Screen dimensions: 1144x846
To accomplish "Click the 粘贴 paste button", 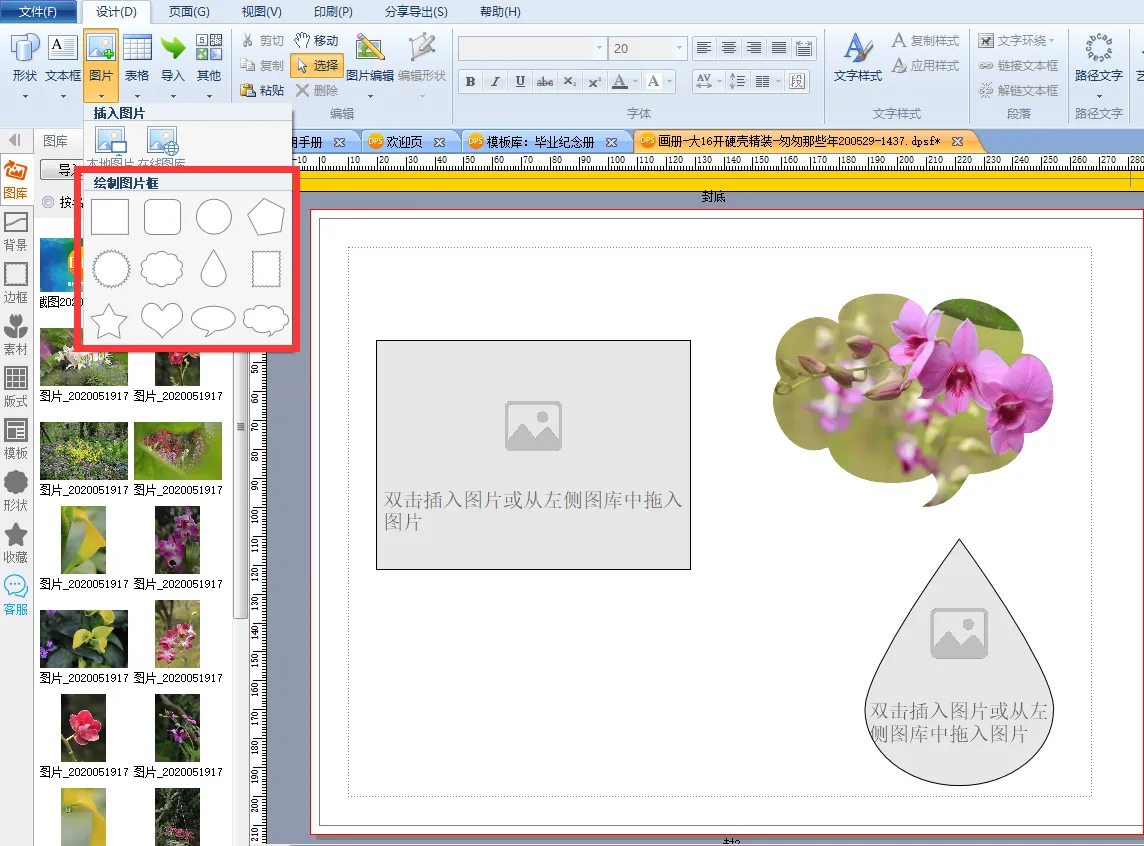I will (263, 90).
